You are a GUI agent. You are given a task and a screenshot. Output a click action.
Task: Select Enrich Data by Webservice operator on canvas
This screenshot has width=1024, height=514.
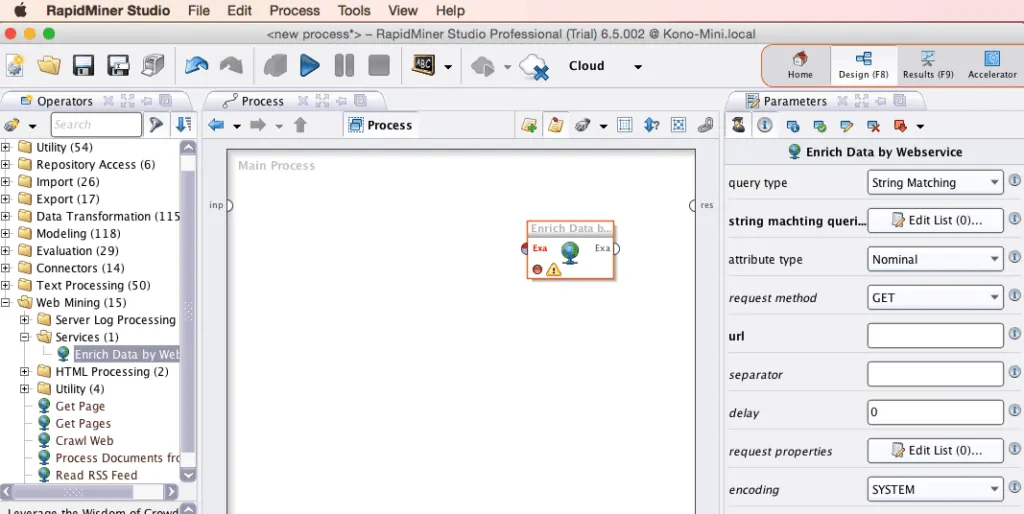coord(570,251)
